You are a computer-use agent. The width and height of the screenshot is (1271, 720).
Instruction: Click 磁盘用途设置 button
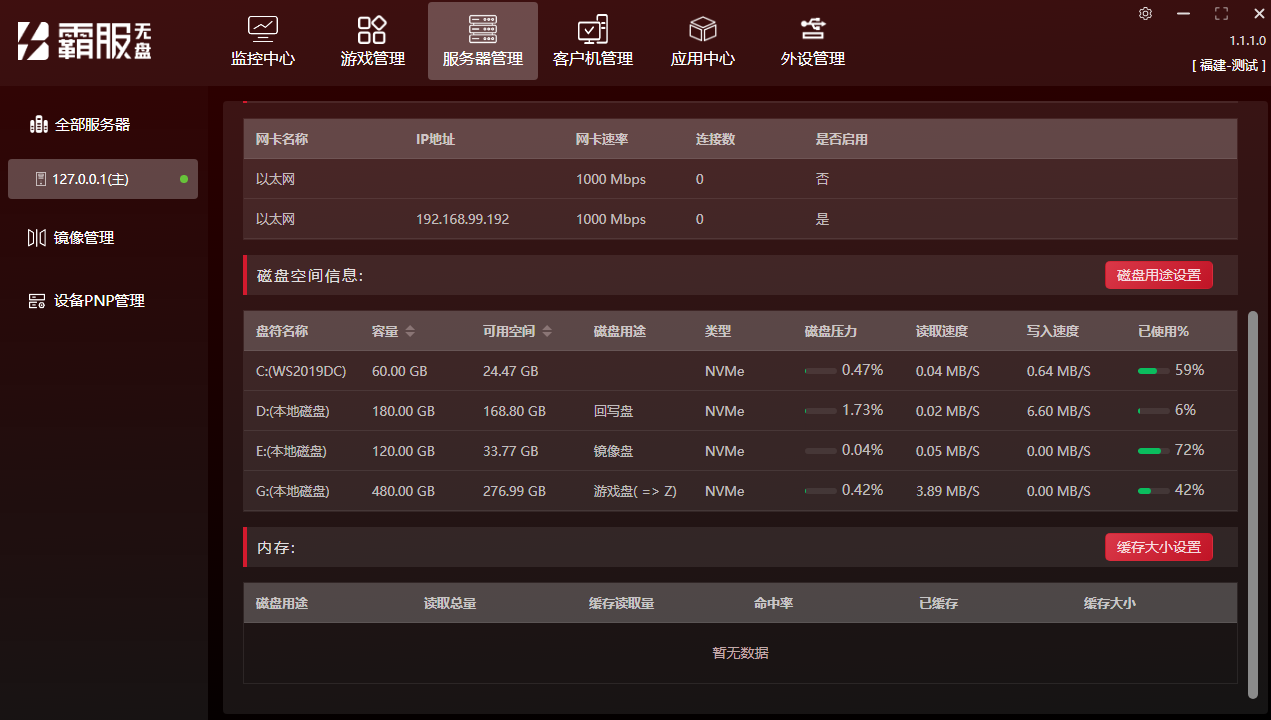pos(1159,275)
